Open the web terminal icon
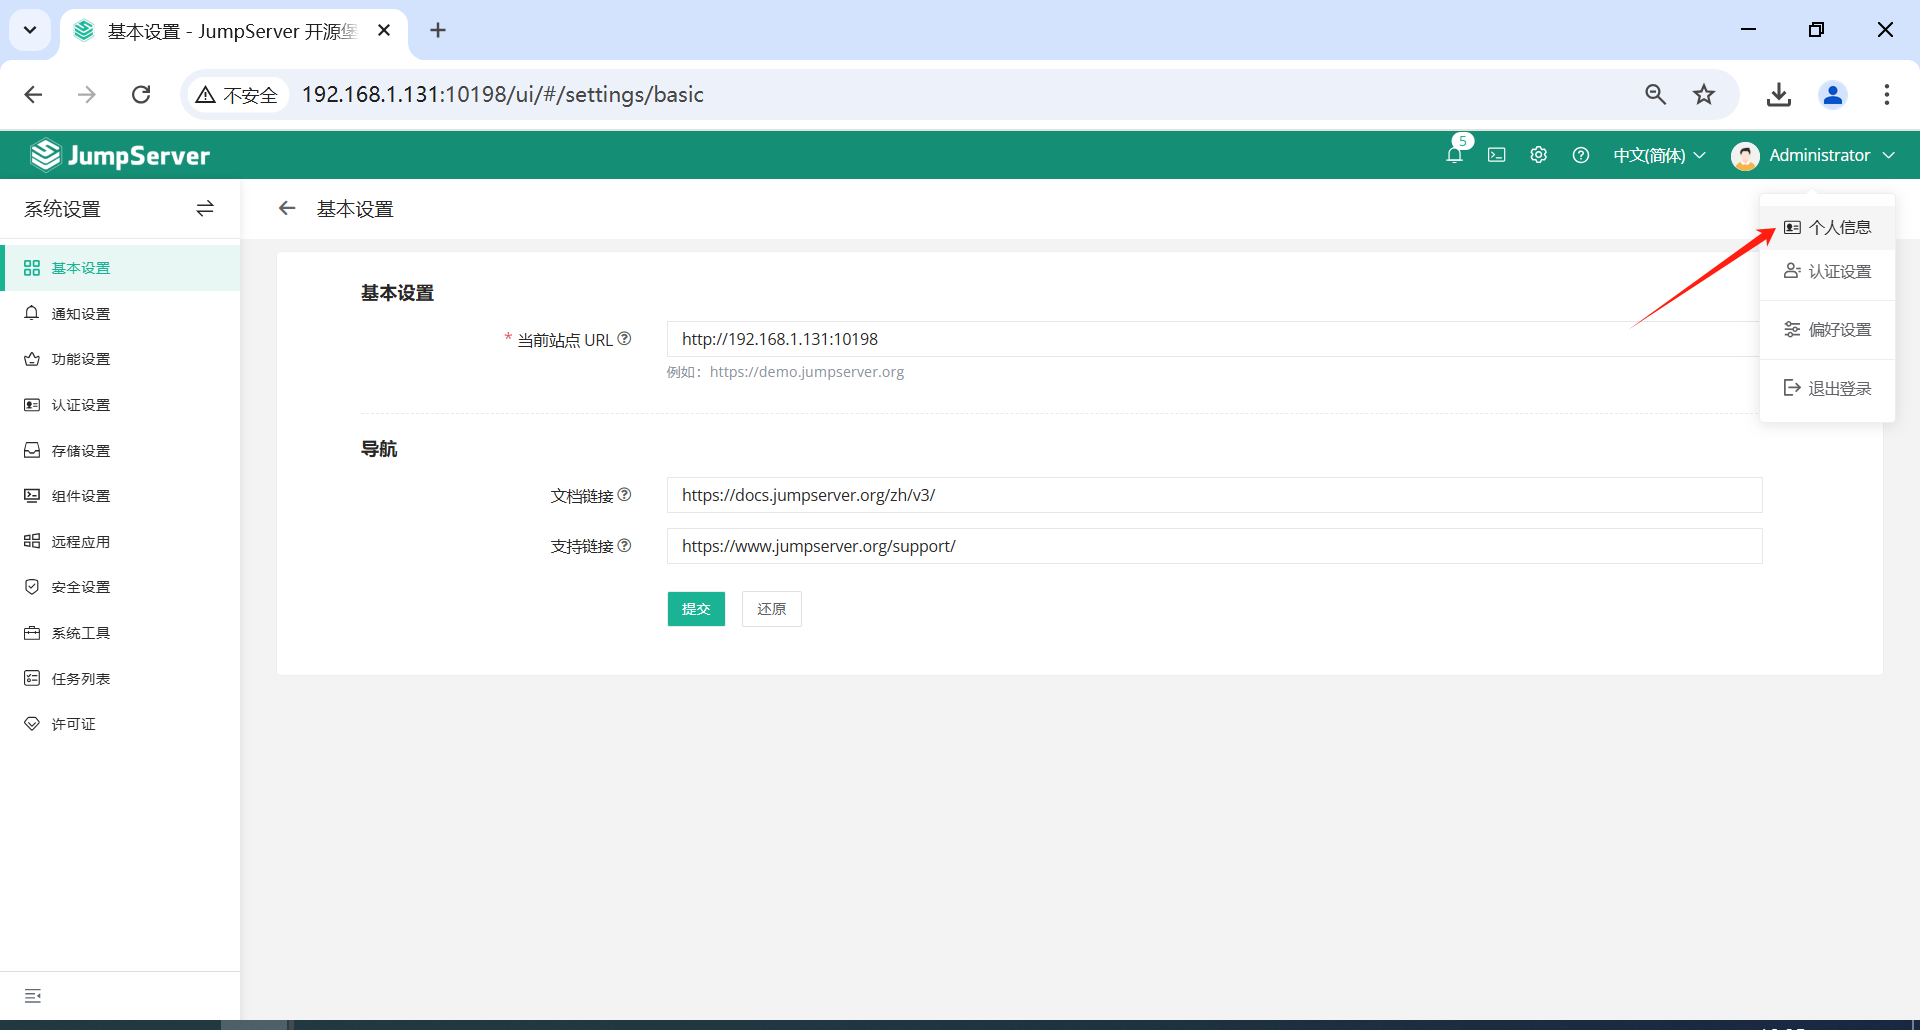The height and width of the screenshot is (1030, 1920). click(x=1496, y=155)
